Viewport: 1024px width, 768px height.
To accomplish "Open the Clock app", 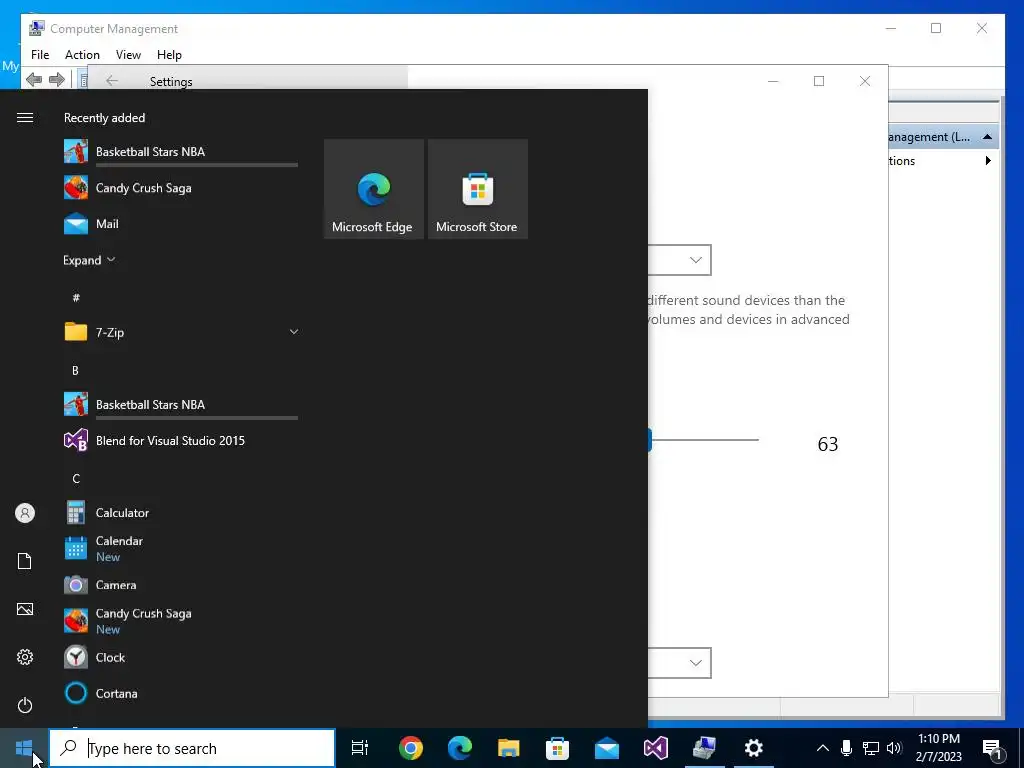I will point(181,658).
